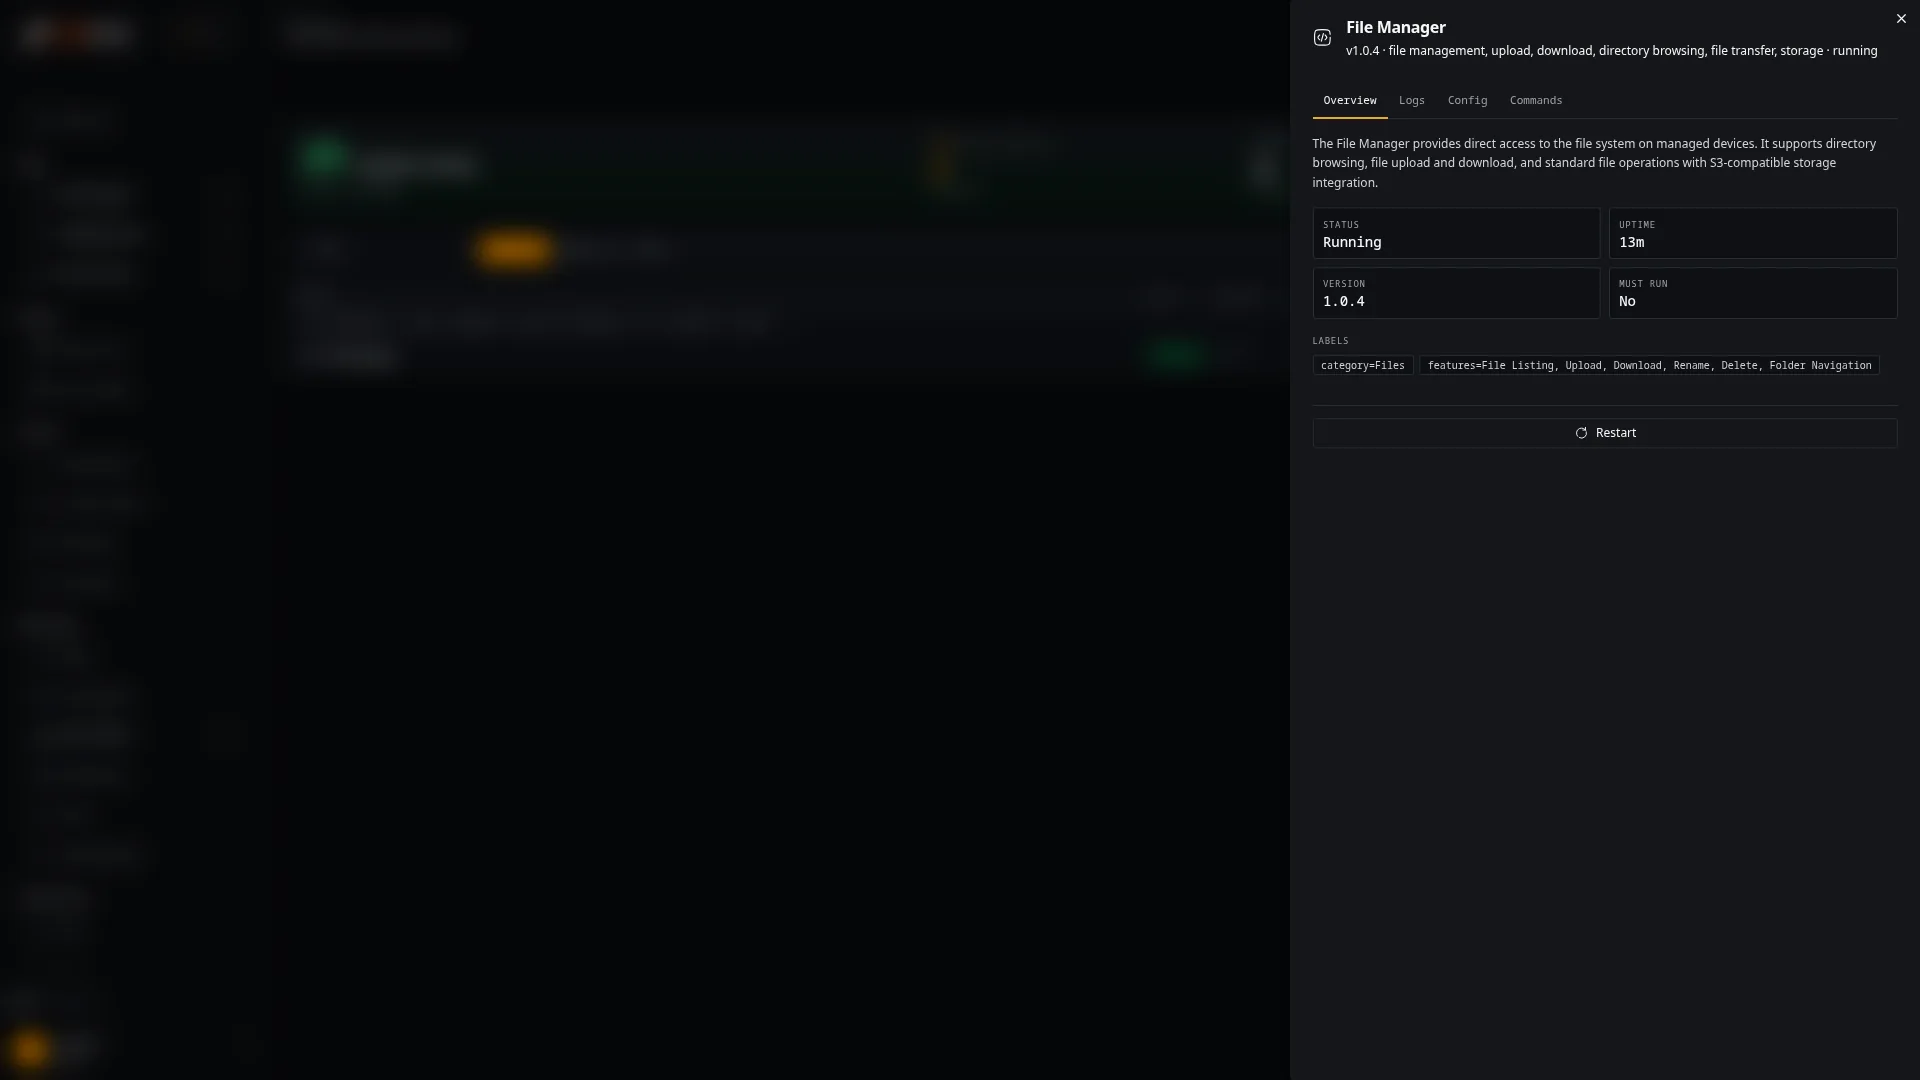Viewport: 1920px width, 1080px height.
Task: Click the LABELS section heading
Action: point(1330,341)
